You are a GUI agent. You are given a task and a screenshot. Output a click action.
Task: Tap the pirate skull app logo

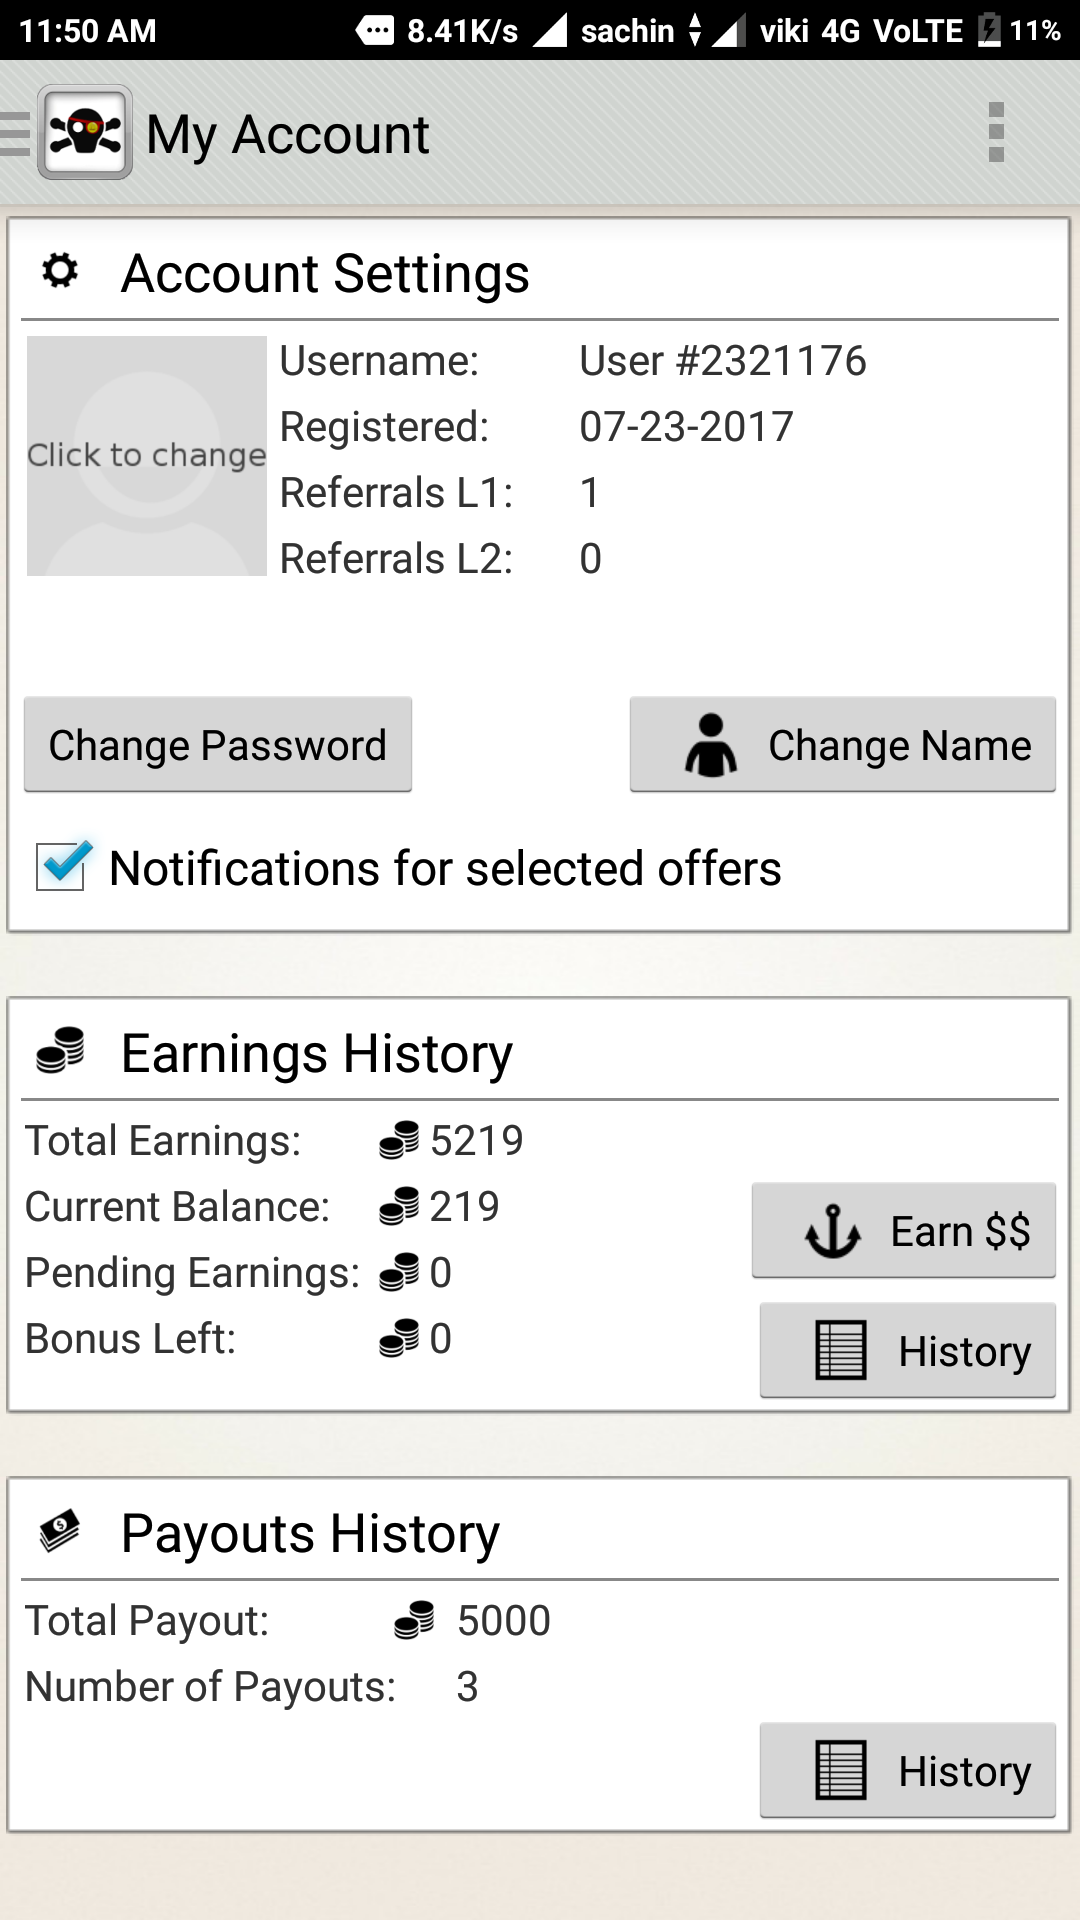point(85,133)
